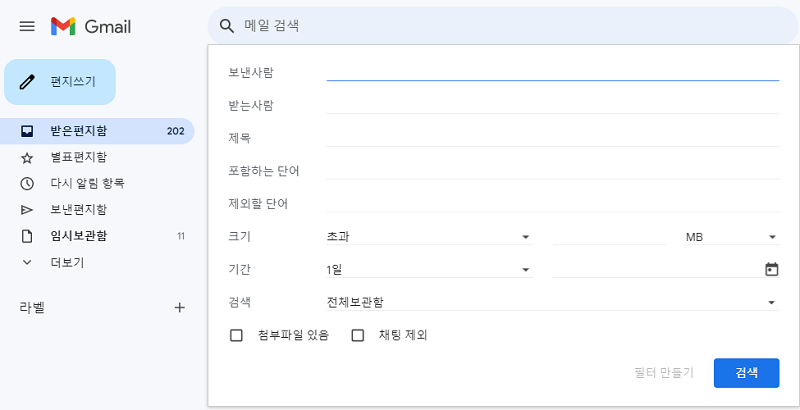This screenshot has width=800, height=410.
Task: Open the calendar date picker icon
Action: [771, 269]
